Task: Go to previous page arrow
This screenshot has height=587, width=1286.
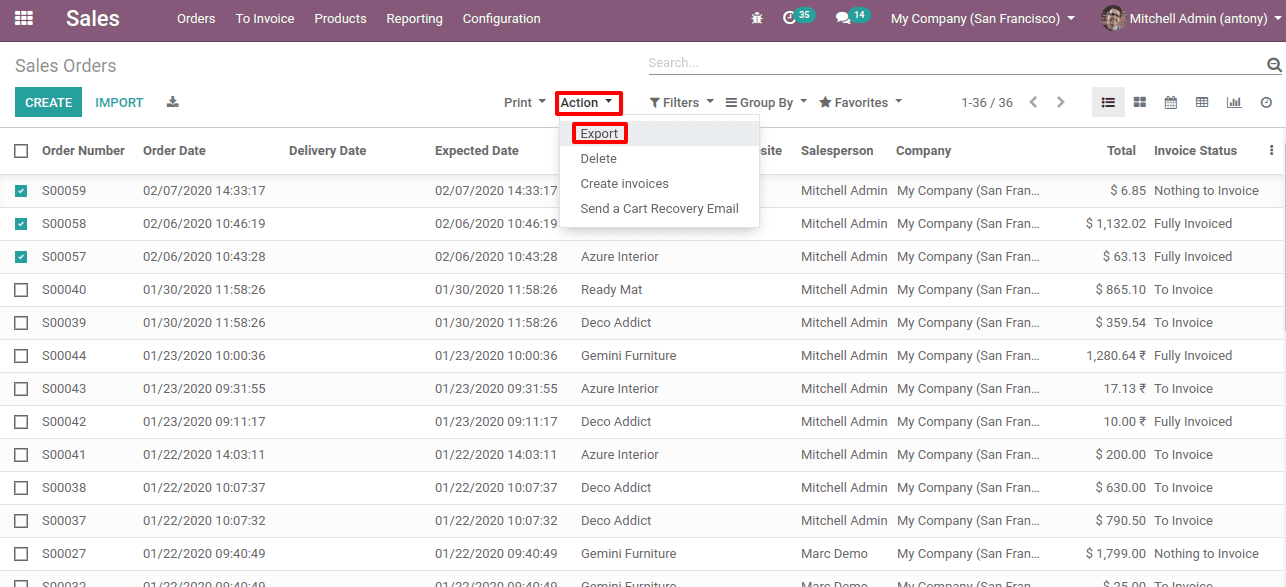Action: [1033, 102]
